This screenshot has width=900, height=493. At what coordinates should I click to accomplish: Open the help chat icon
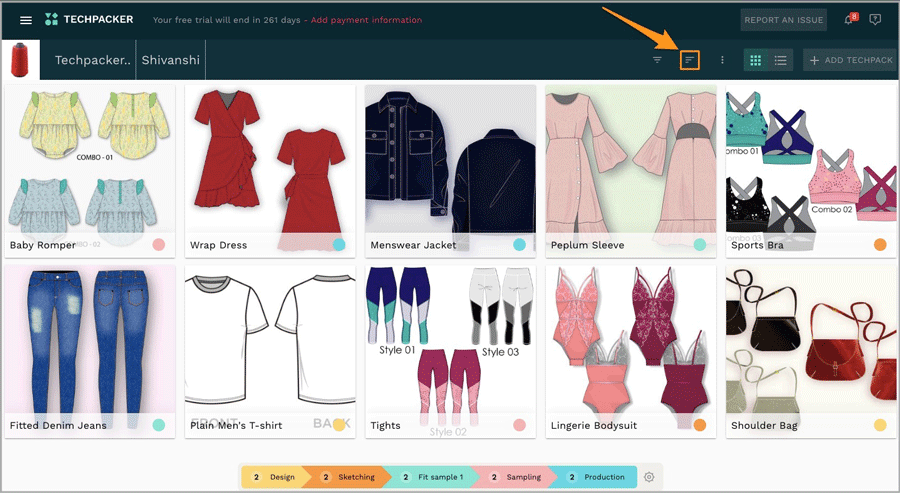pos(876,20)
